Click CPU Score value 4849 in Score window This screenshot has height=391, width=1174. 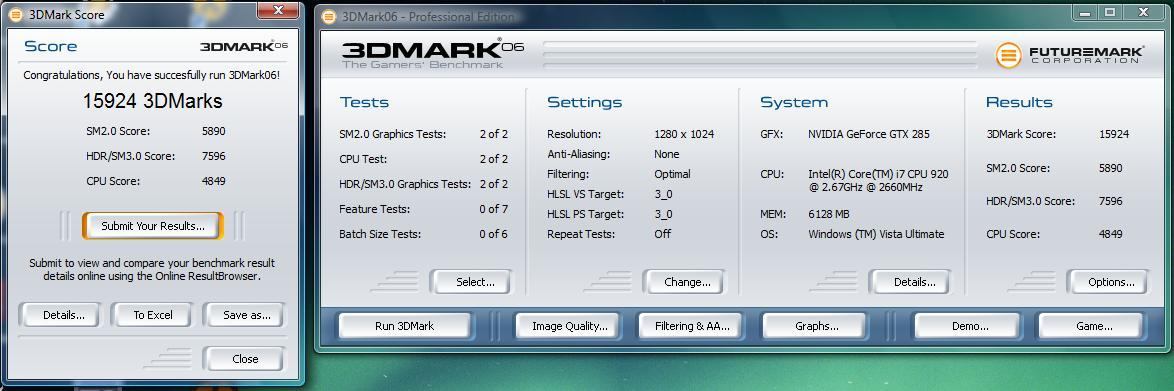213,181
